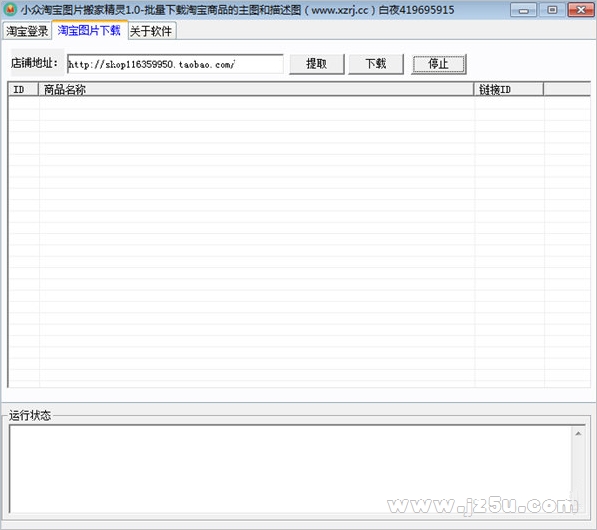Start download with the 下载 button
The width and height of the screenshot is (597, 530).
[x=376, y=64]
